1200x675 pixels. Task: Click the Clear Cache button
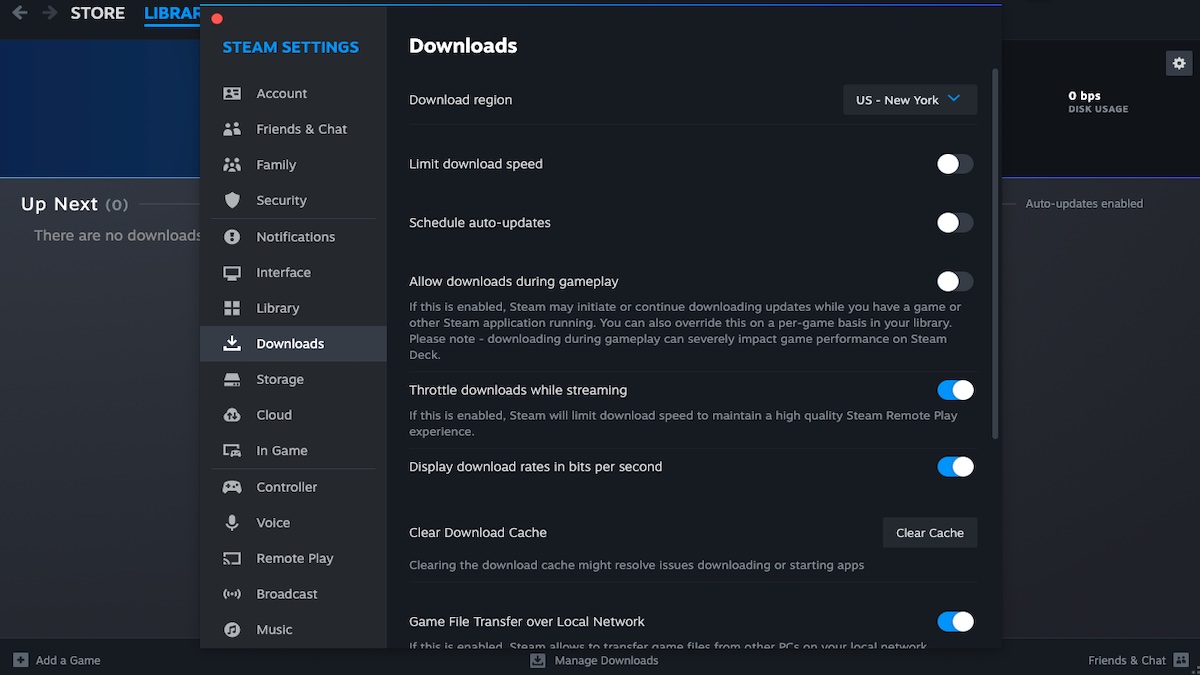click(929, 532)
